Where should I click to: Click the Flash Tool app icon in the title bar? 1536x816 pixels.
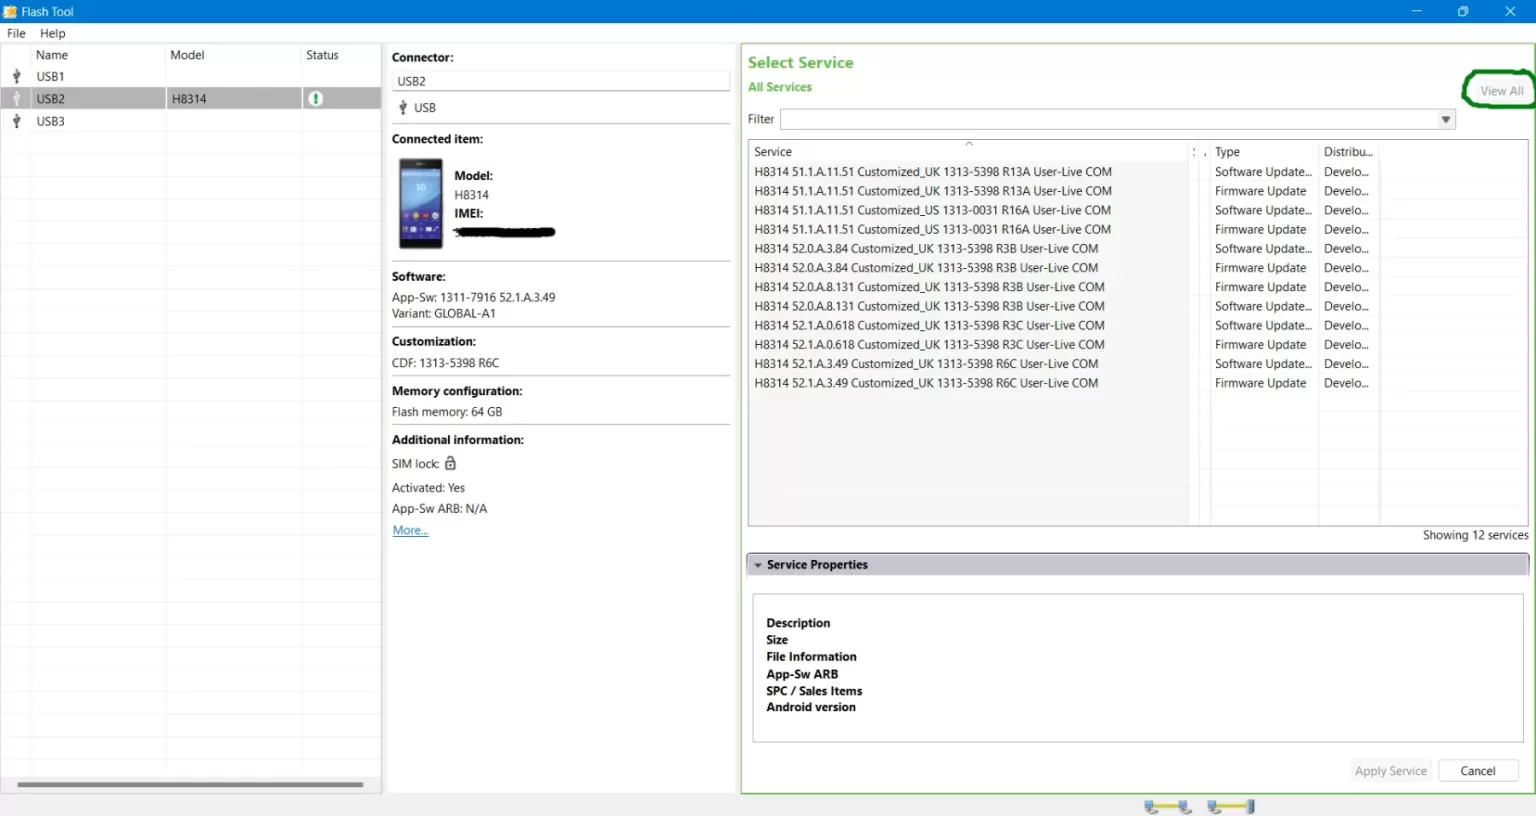pyautogui.click(x=10, y=11)
